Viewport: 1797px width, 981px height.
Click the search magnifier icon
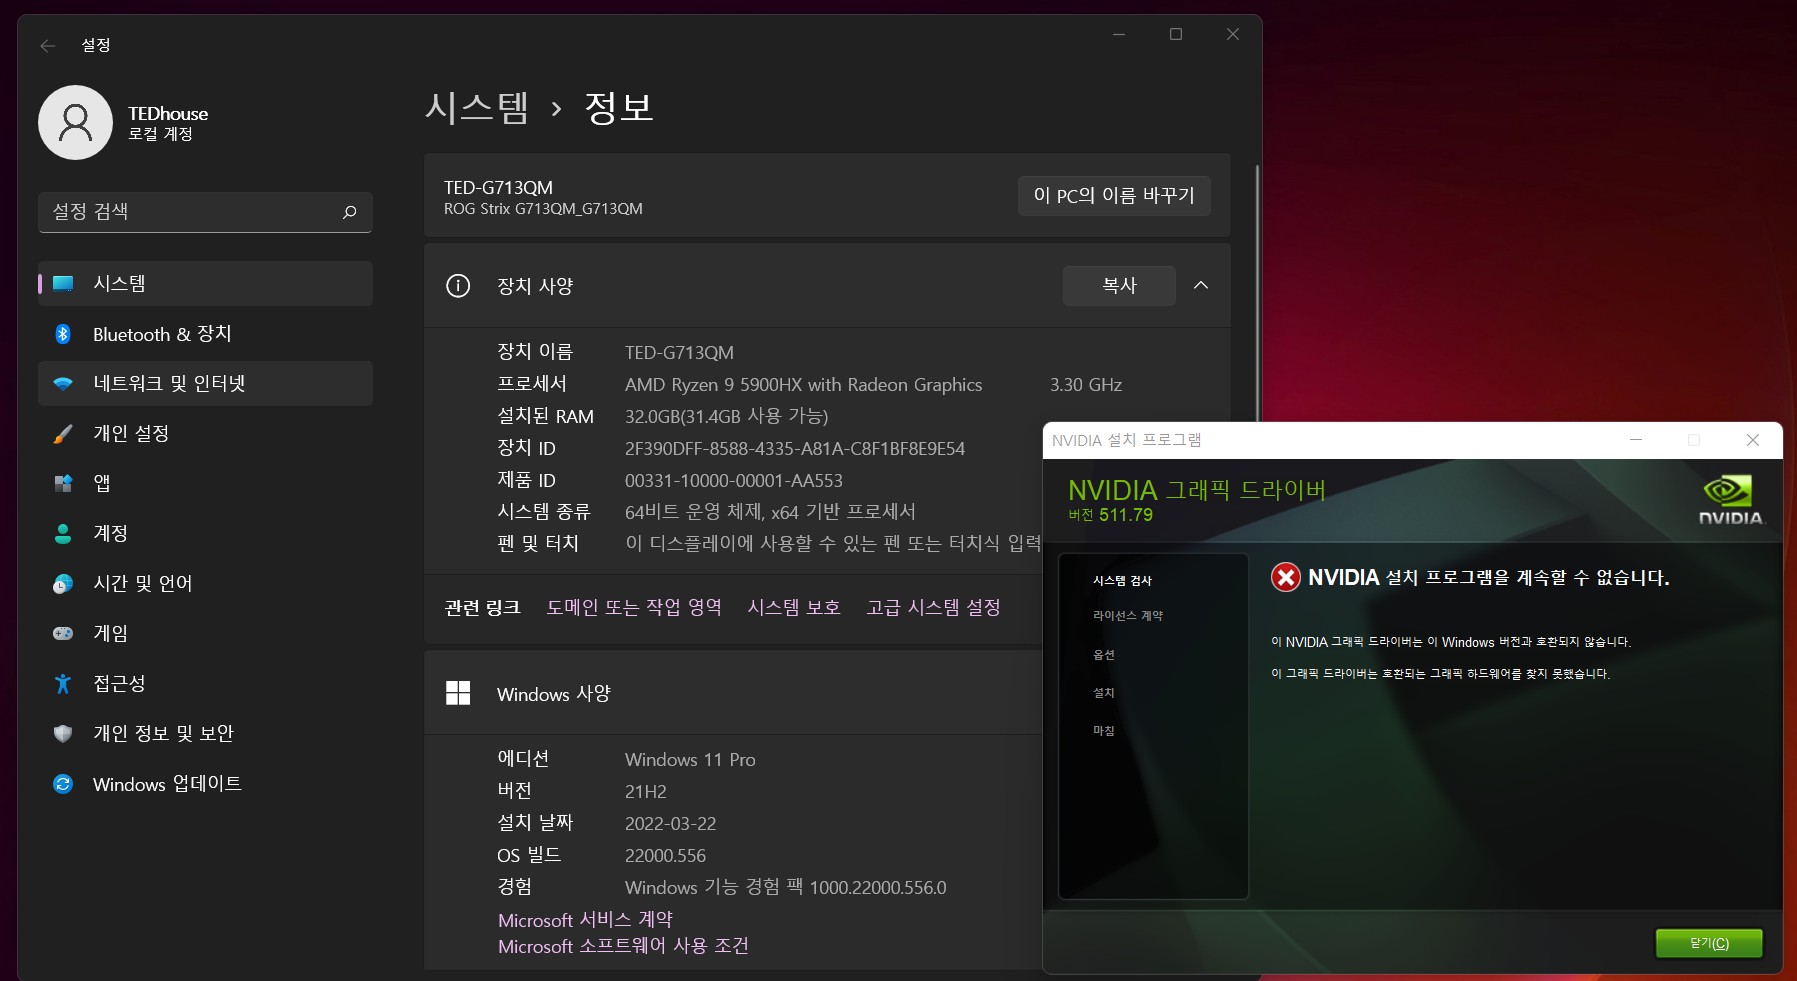(349, 212)
